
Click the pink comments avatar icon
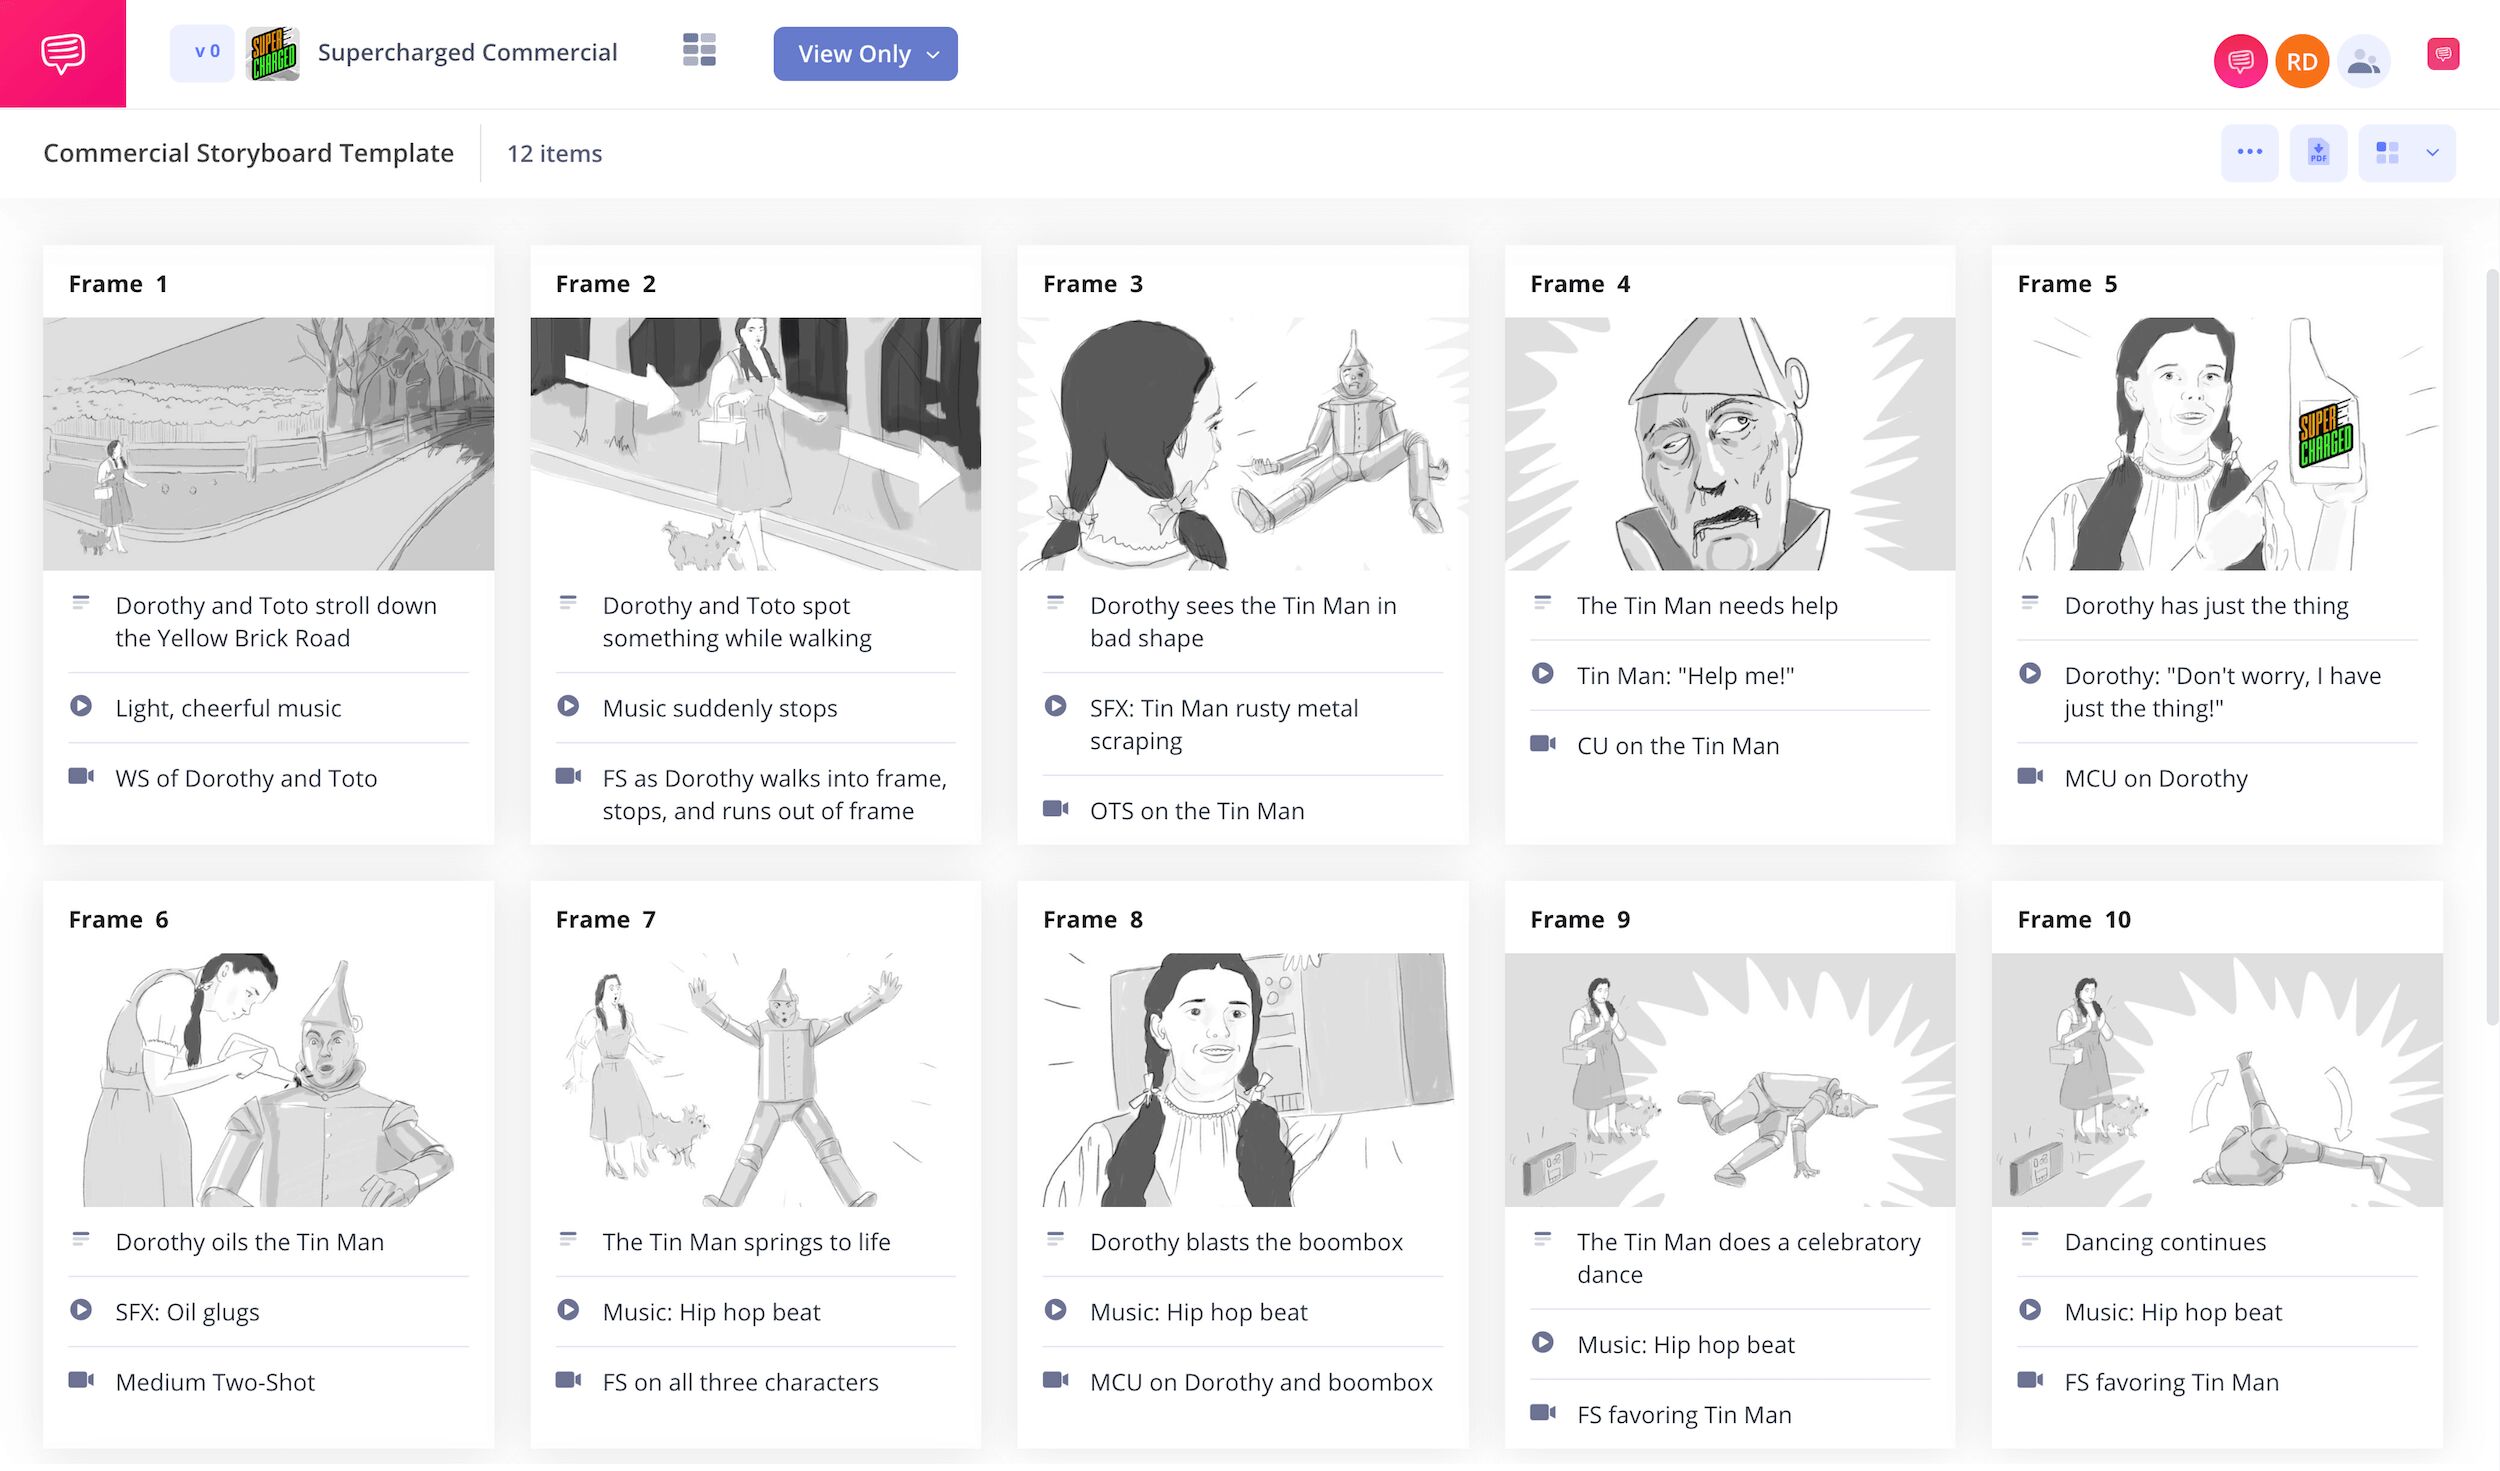pyautogui.click(x=2239, y=62)
